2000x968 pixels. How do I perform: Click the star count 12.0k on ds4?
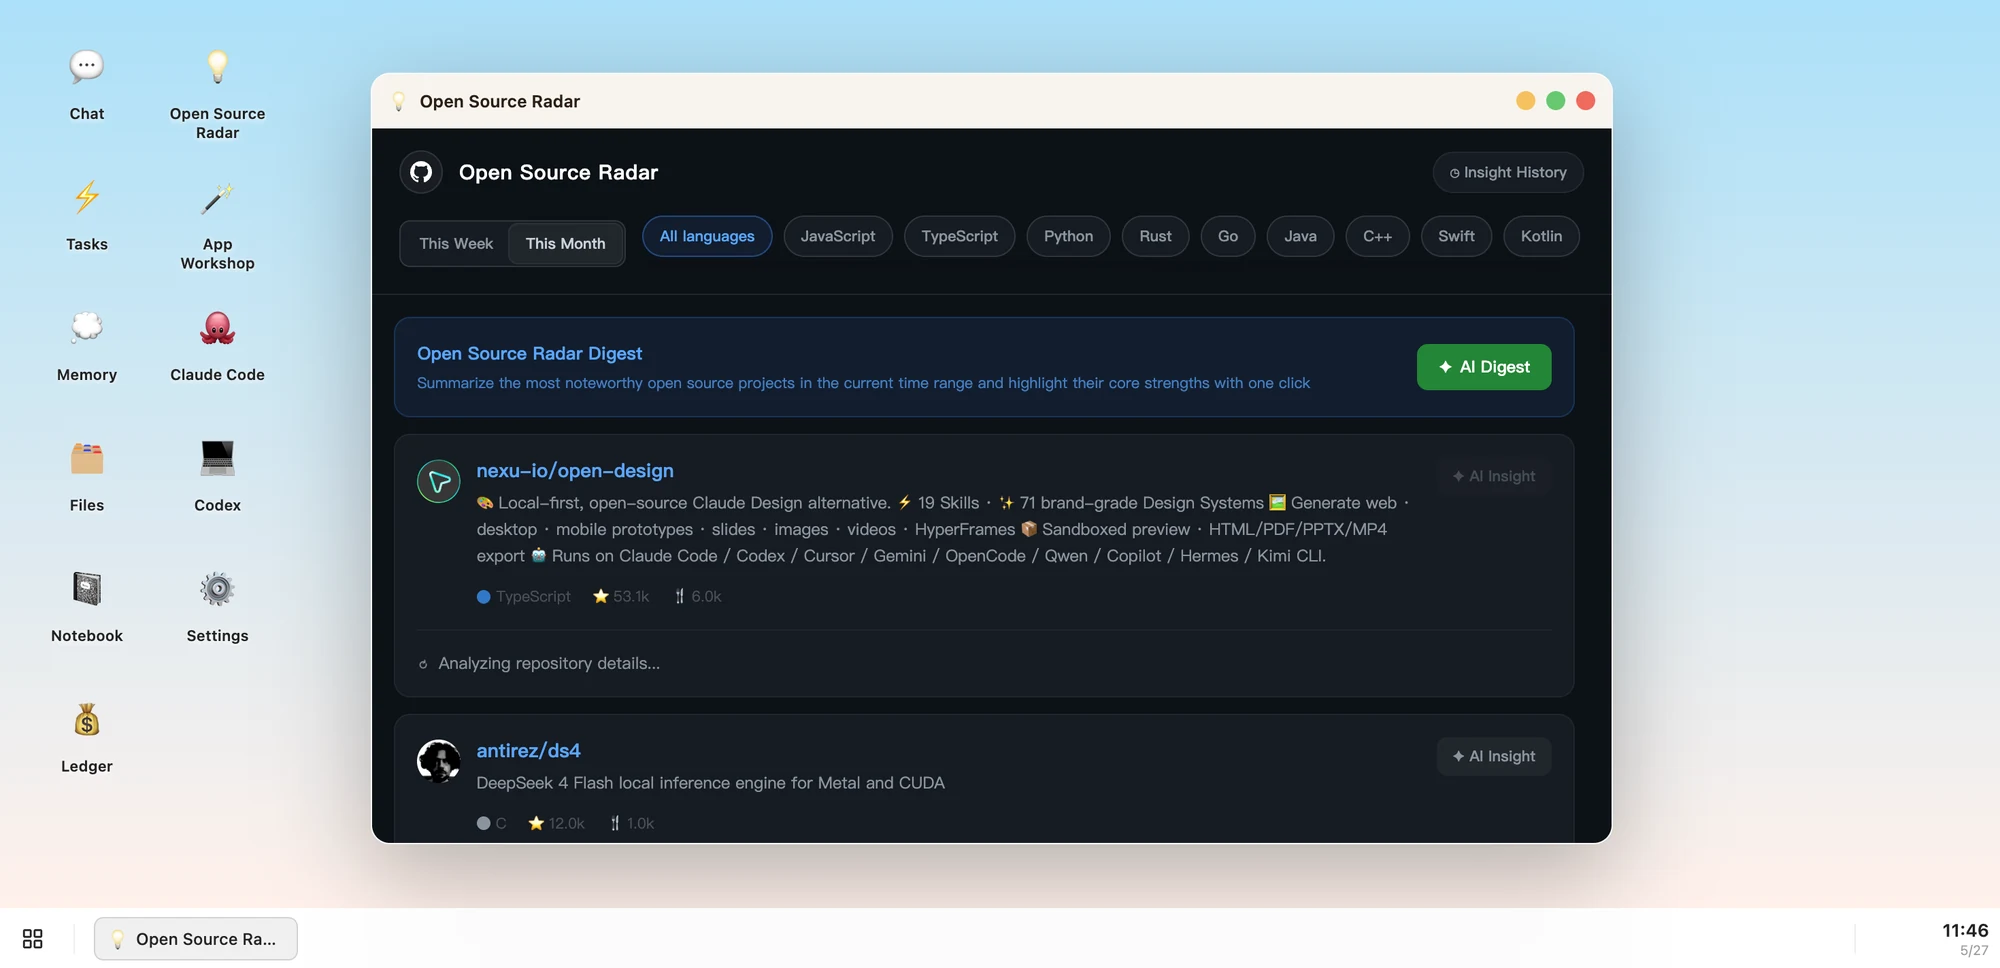(556, 823)
